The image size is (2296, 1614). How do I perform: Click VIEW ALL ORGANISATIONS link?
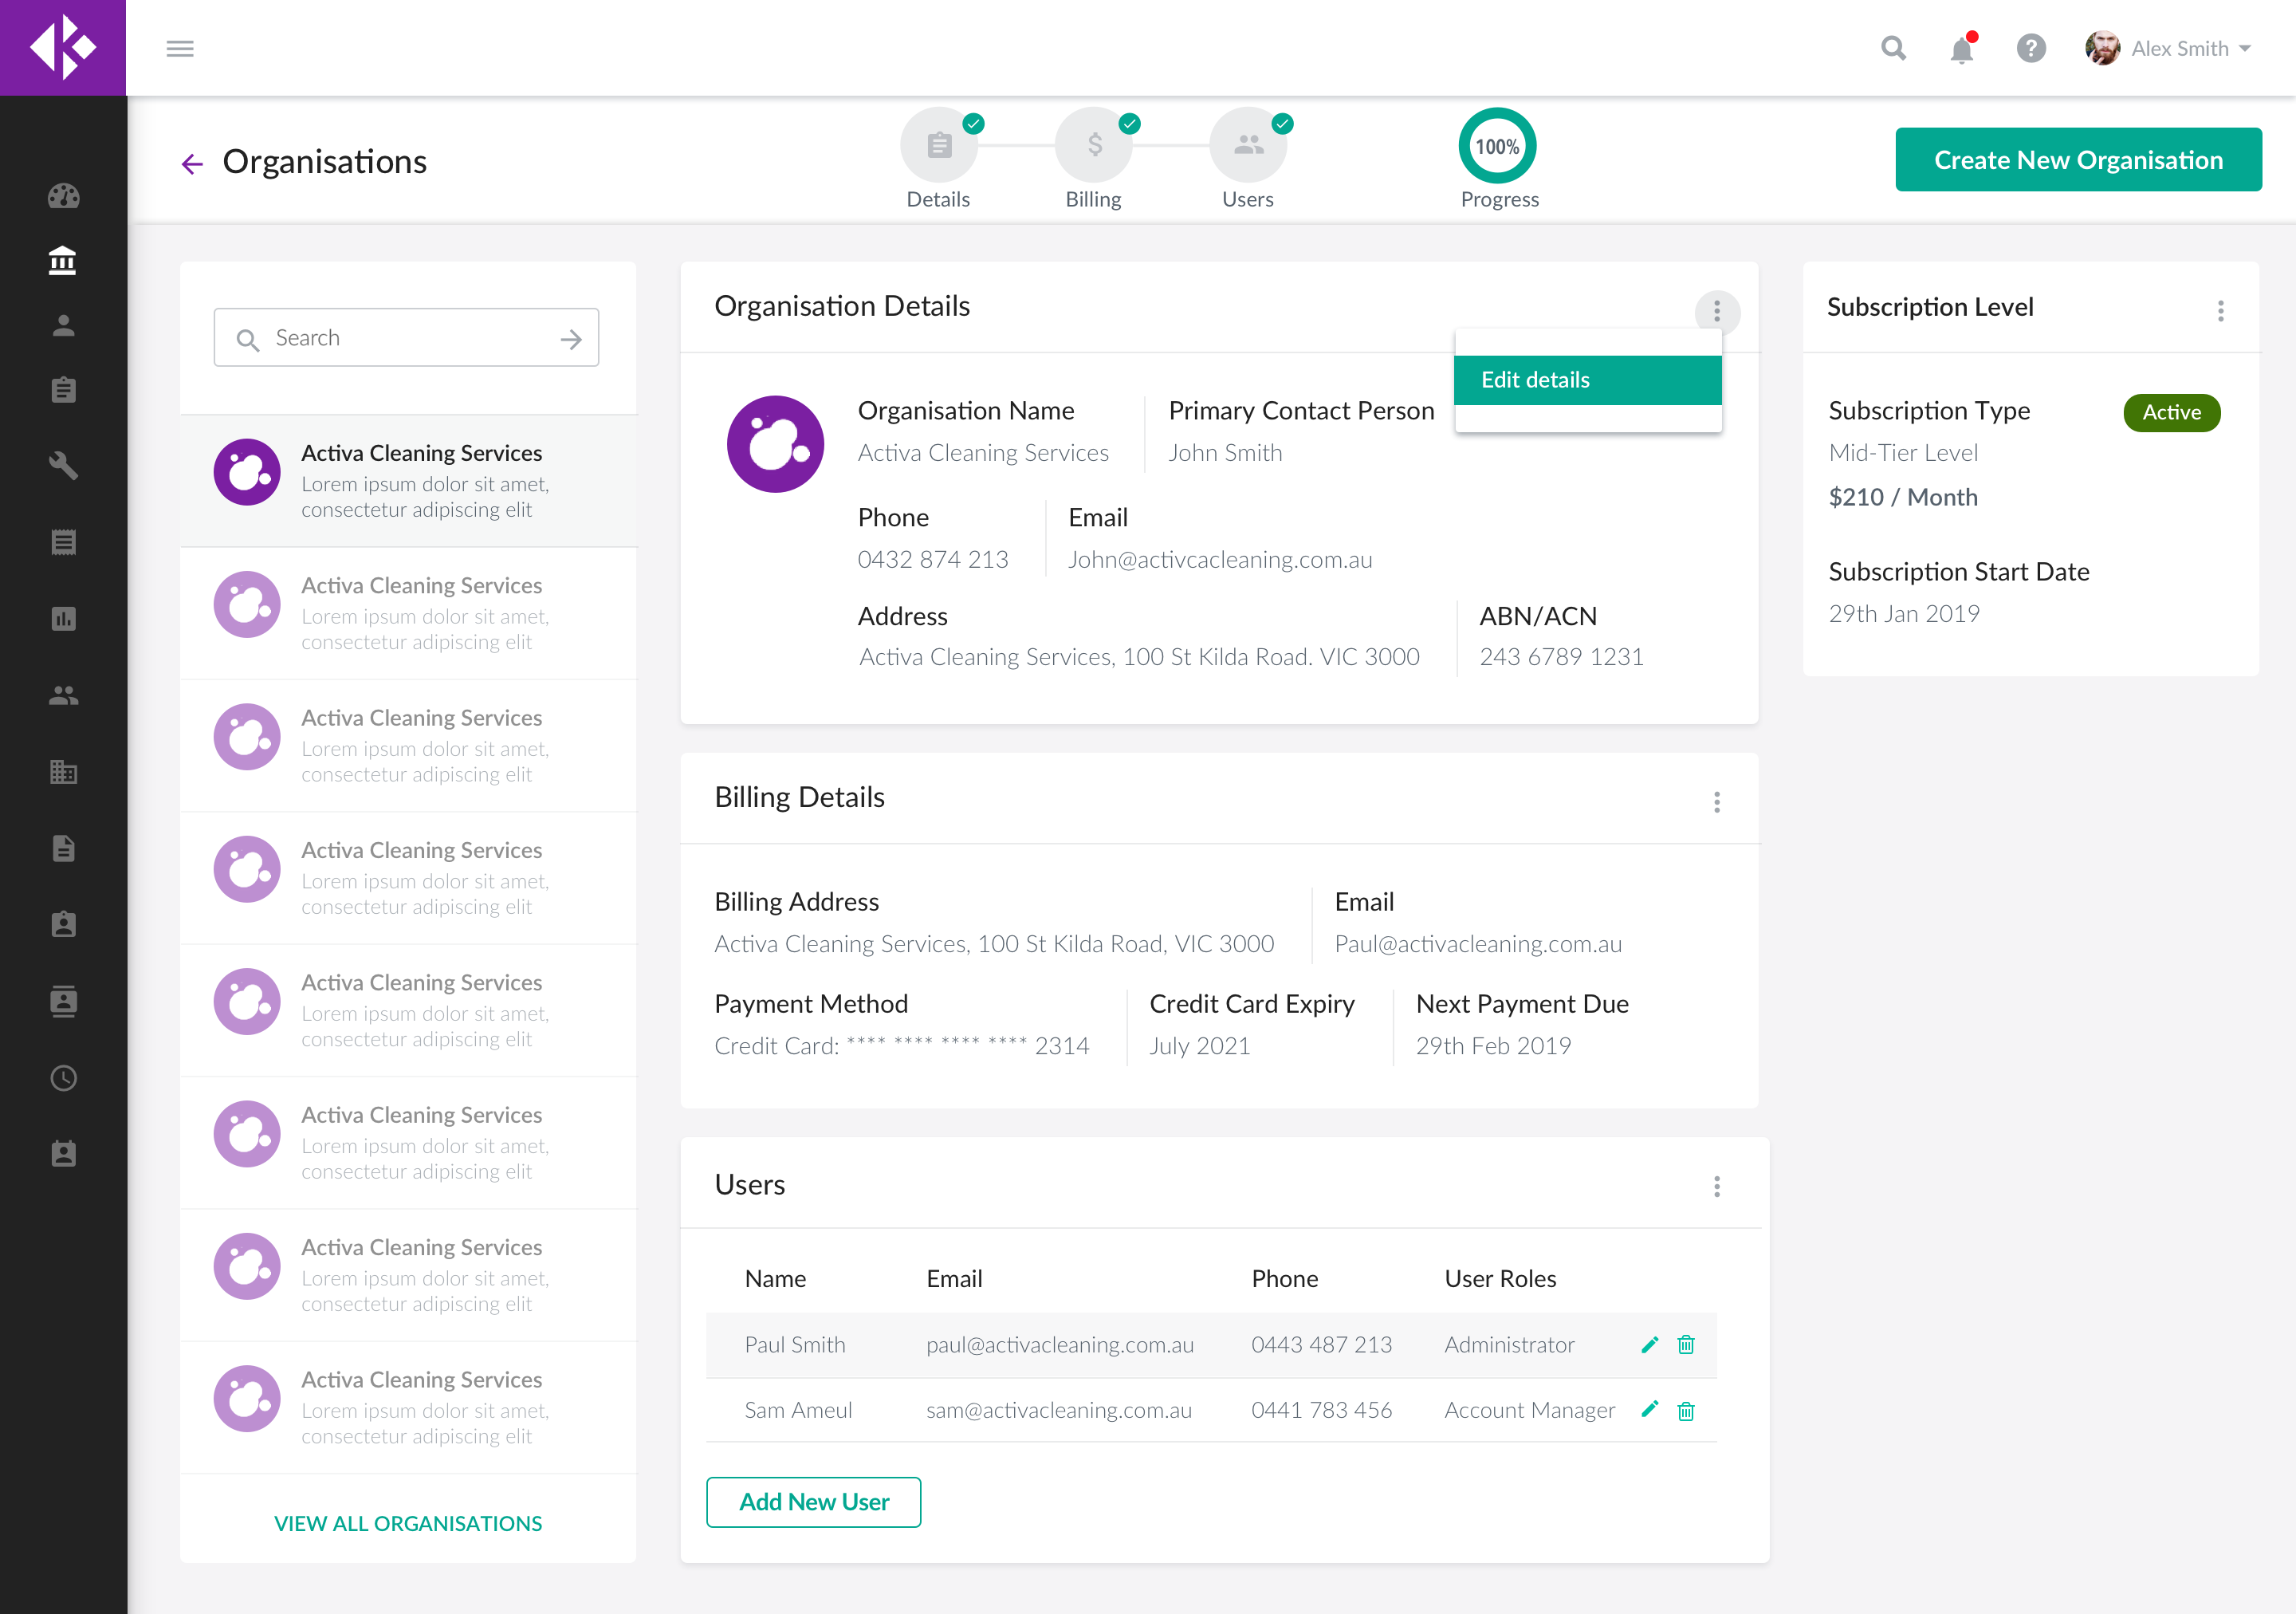tap(408, 1523)
